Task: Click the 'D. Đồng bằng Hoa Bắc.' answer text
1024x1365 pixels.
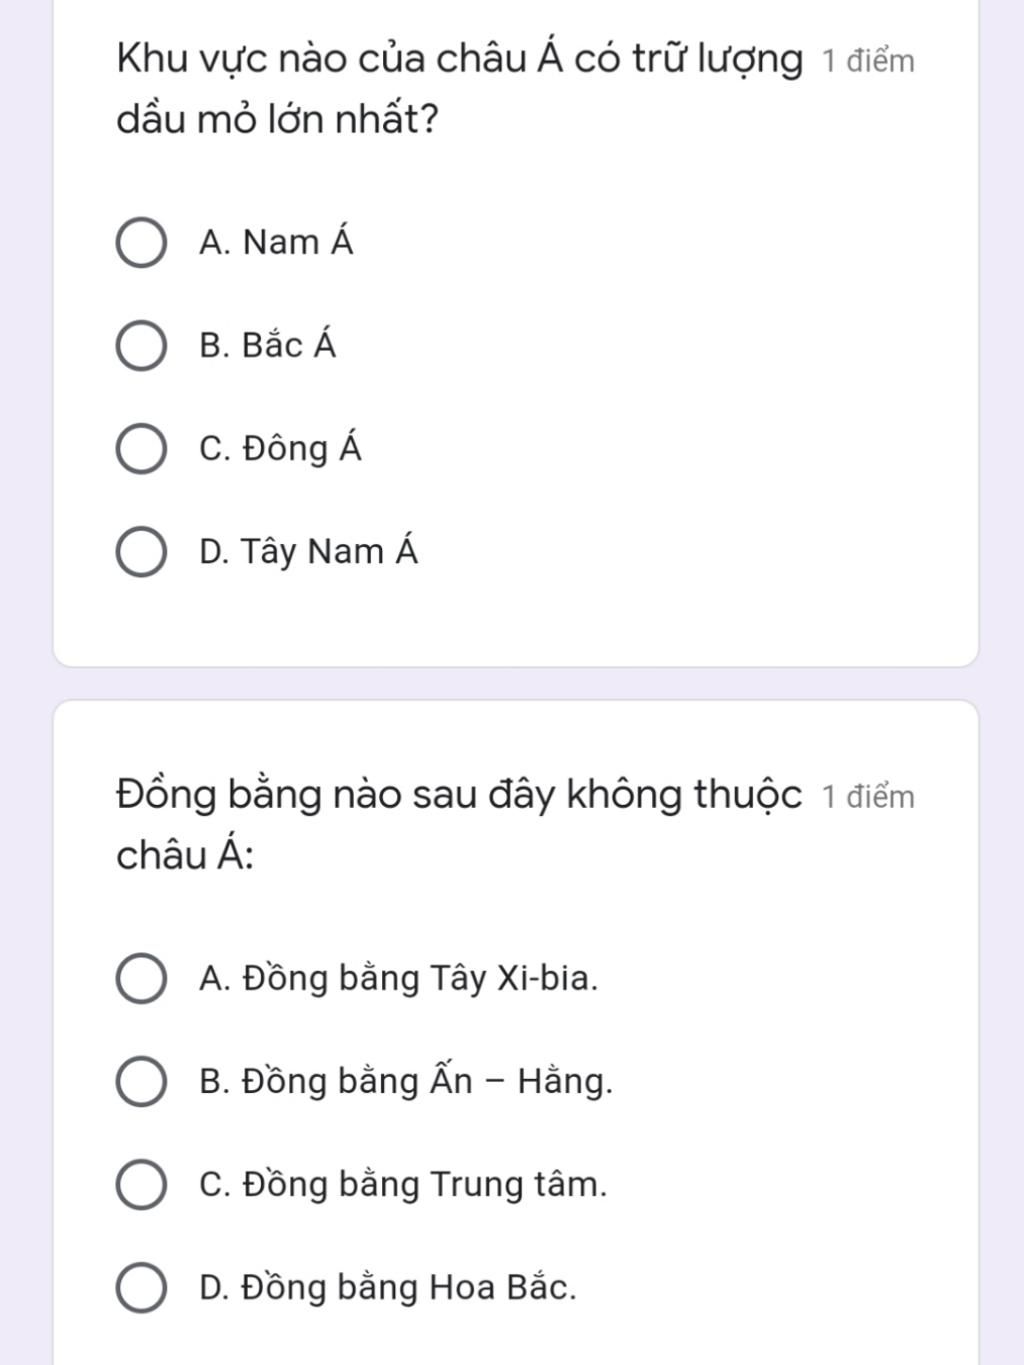Action: coord(388,1287)
